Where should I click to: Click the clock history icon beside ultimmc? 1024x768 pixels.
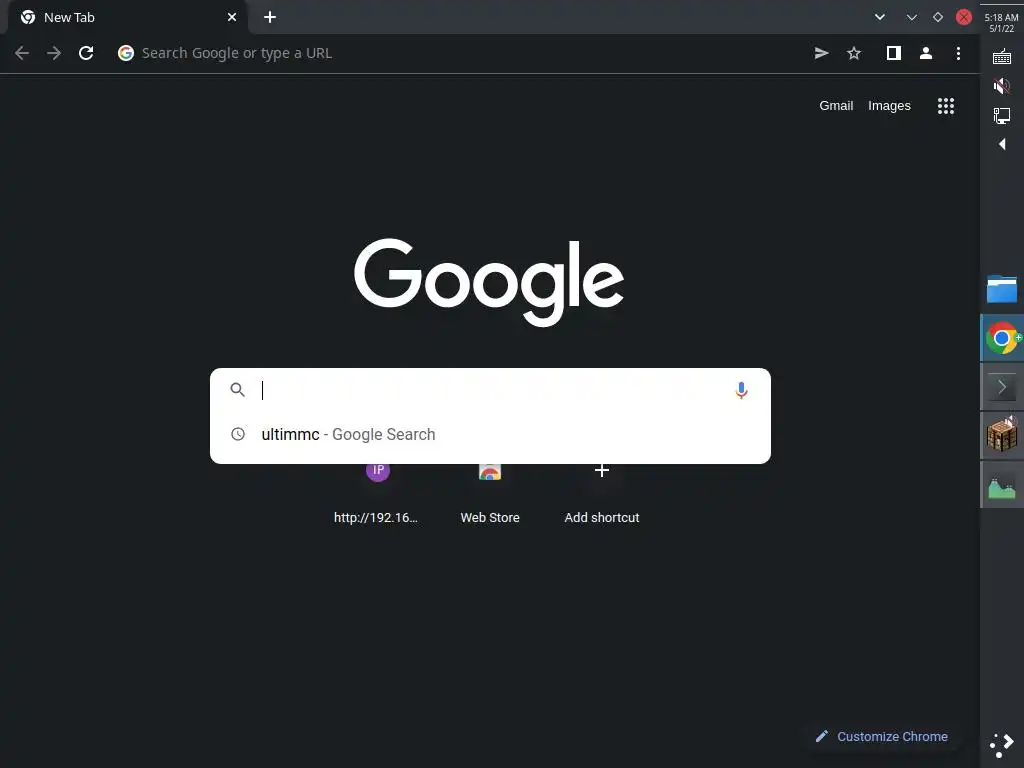pyautogui.click(x=238, y=434)
